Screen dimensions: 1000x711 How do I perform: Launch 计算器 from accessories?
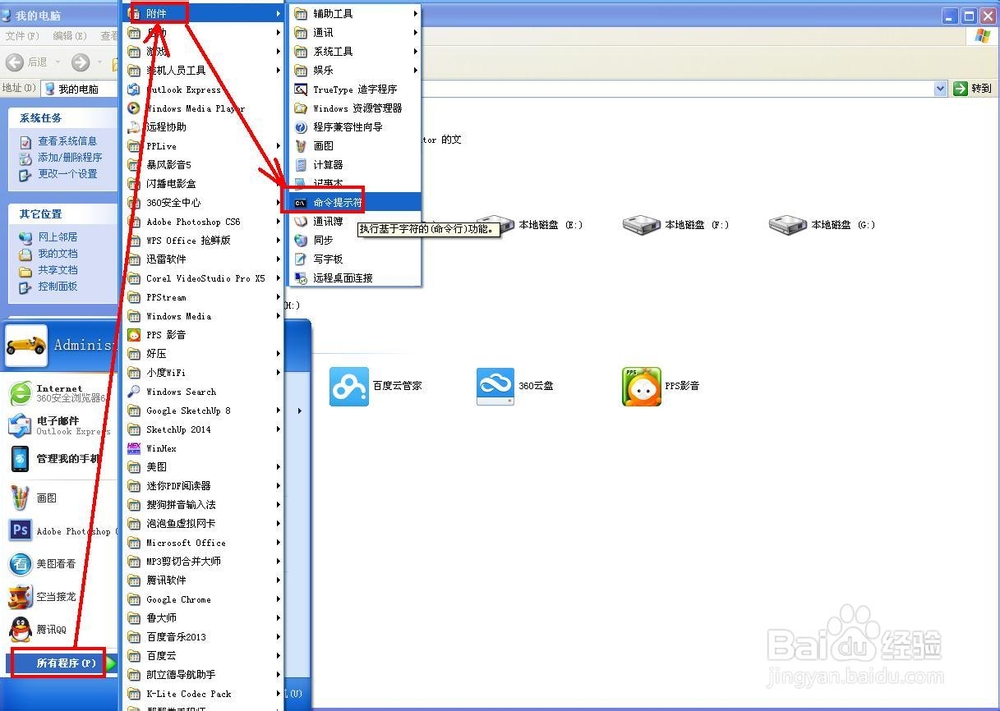(x=355, y=165)
